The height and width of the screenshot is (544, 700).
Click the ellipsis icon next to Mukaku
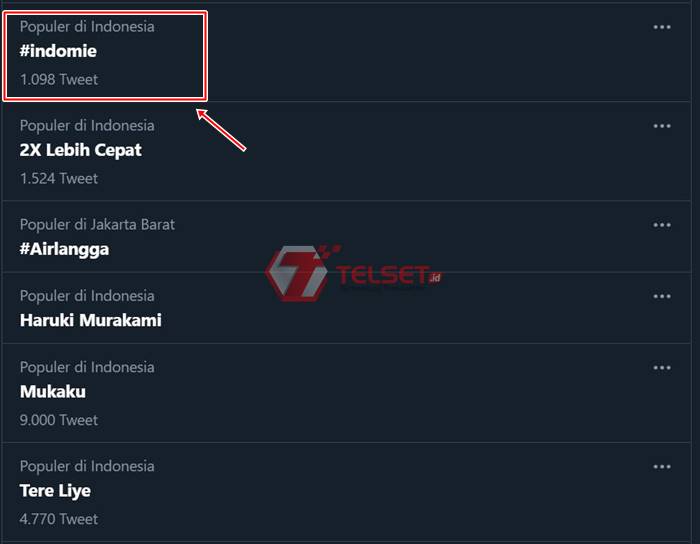click(662, 368)
